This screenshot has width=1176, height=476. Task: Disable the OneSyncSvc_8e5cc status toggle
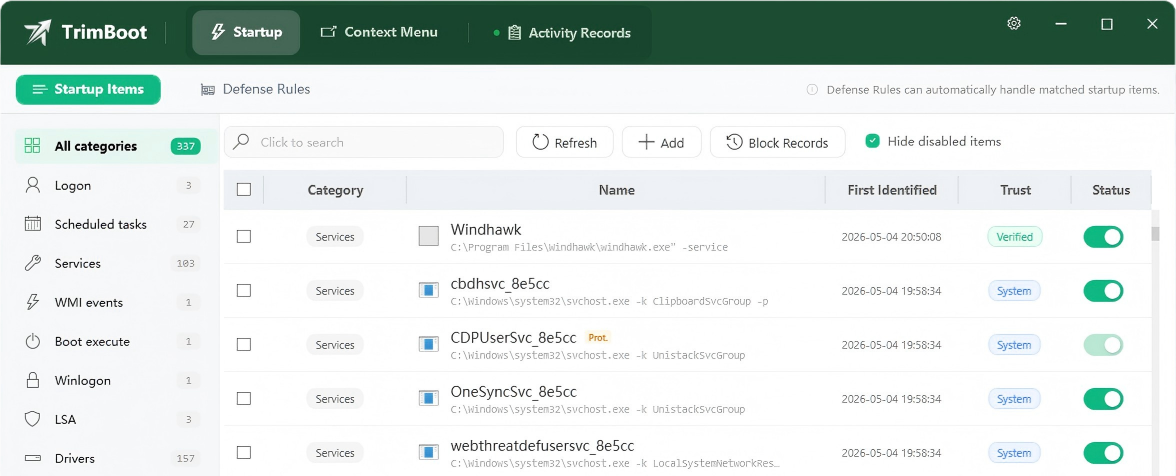[x=1103, y=399]
